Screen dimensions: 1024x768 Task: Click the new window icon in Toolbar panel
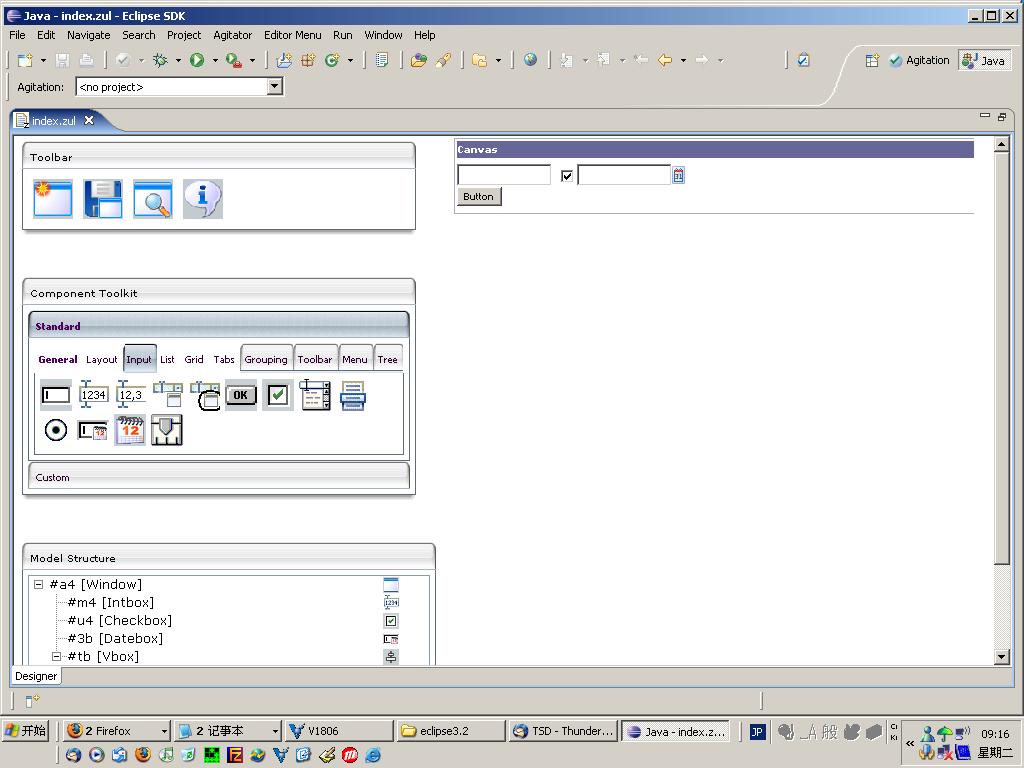[53, 199]
